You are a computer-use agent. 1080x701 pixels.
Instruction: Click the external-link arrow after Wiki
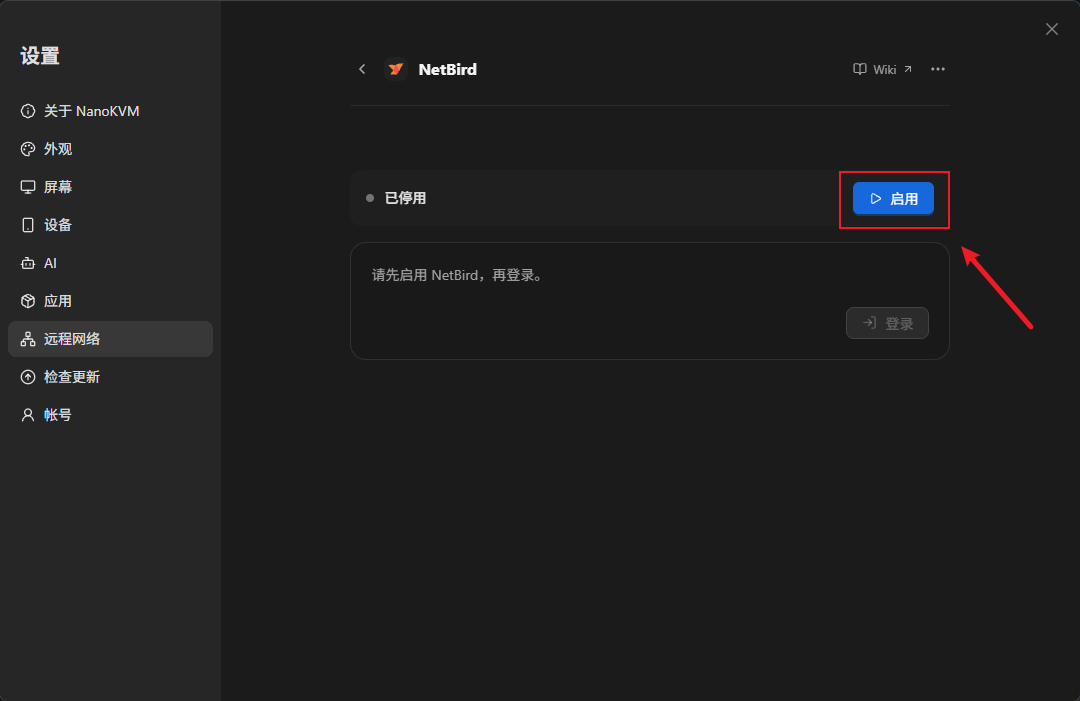tap(908, 69)
